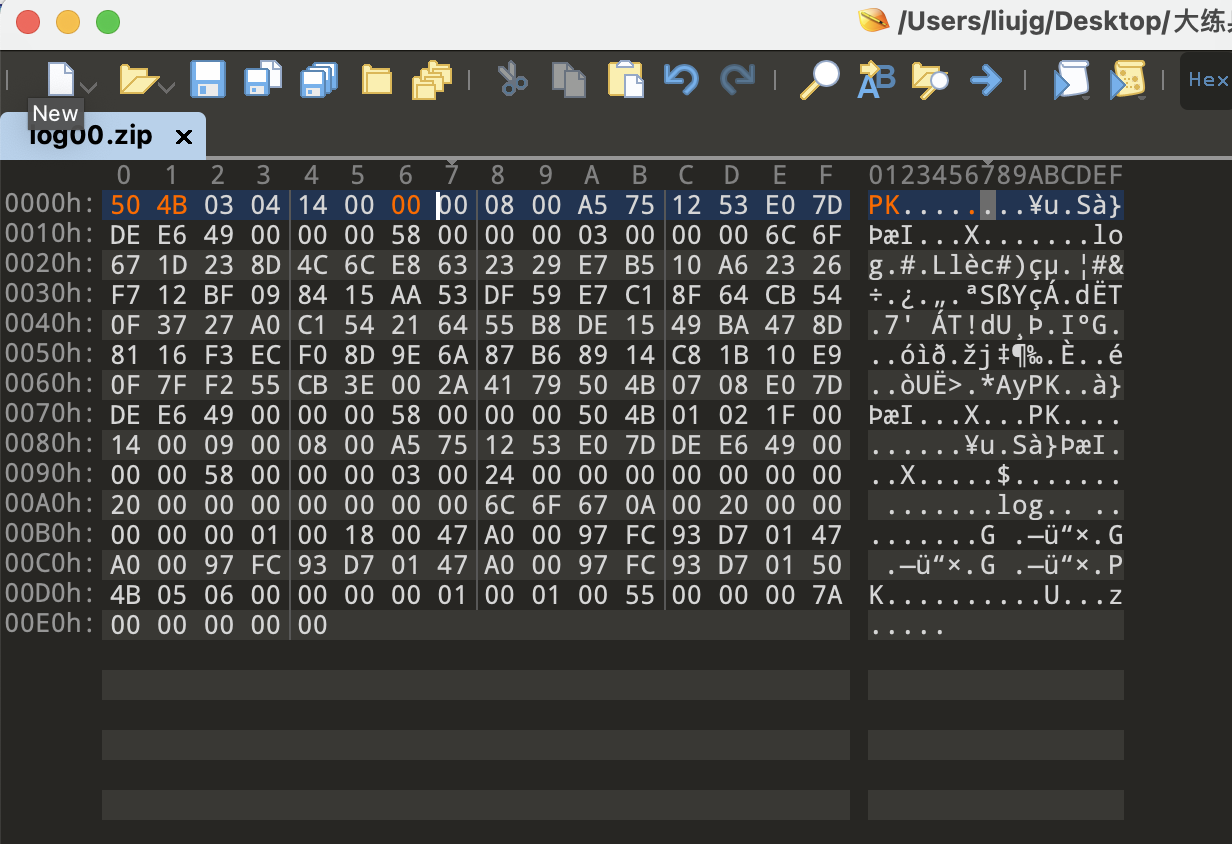Click the Redo arrow icon
The height and width of the screenshot is (844, 1232).
(737, 79)
